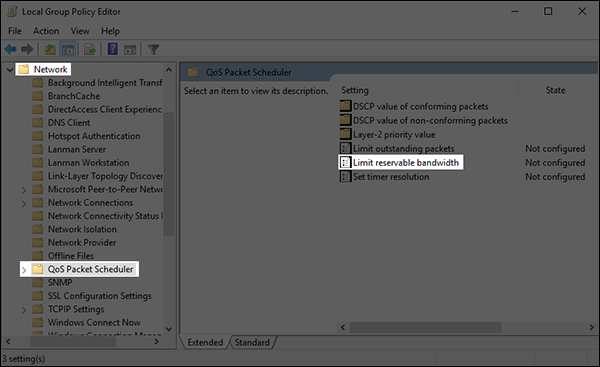Click tree pane scroll up arrow
Viewport: 600px width, 367px height.
click(x=169, y=70)
